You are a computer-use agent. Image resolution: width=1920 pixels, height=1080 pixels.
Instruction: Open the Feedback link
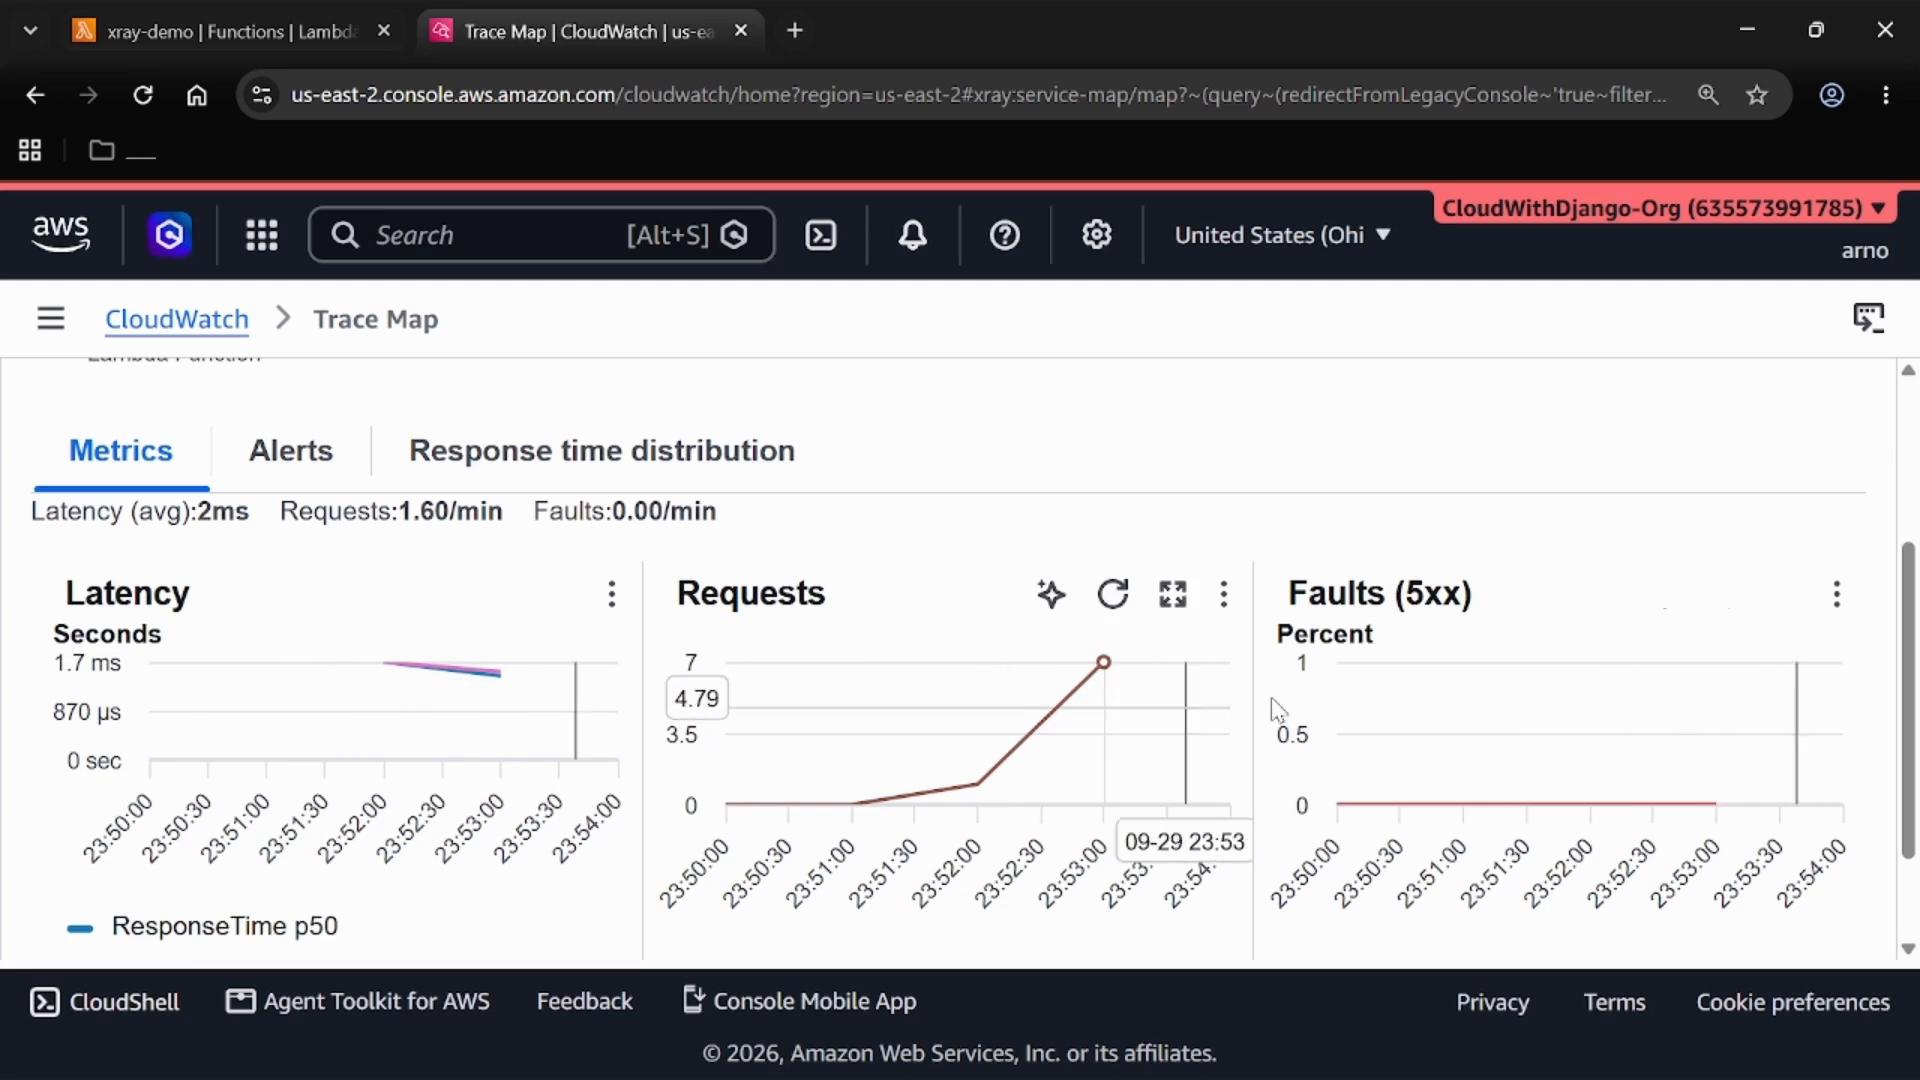585,1001
